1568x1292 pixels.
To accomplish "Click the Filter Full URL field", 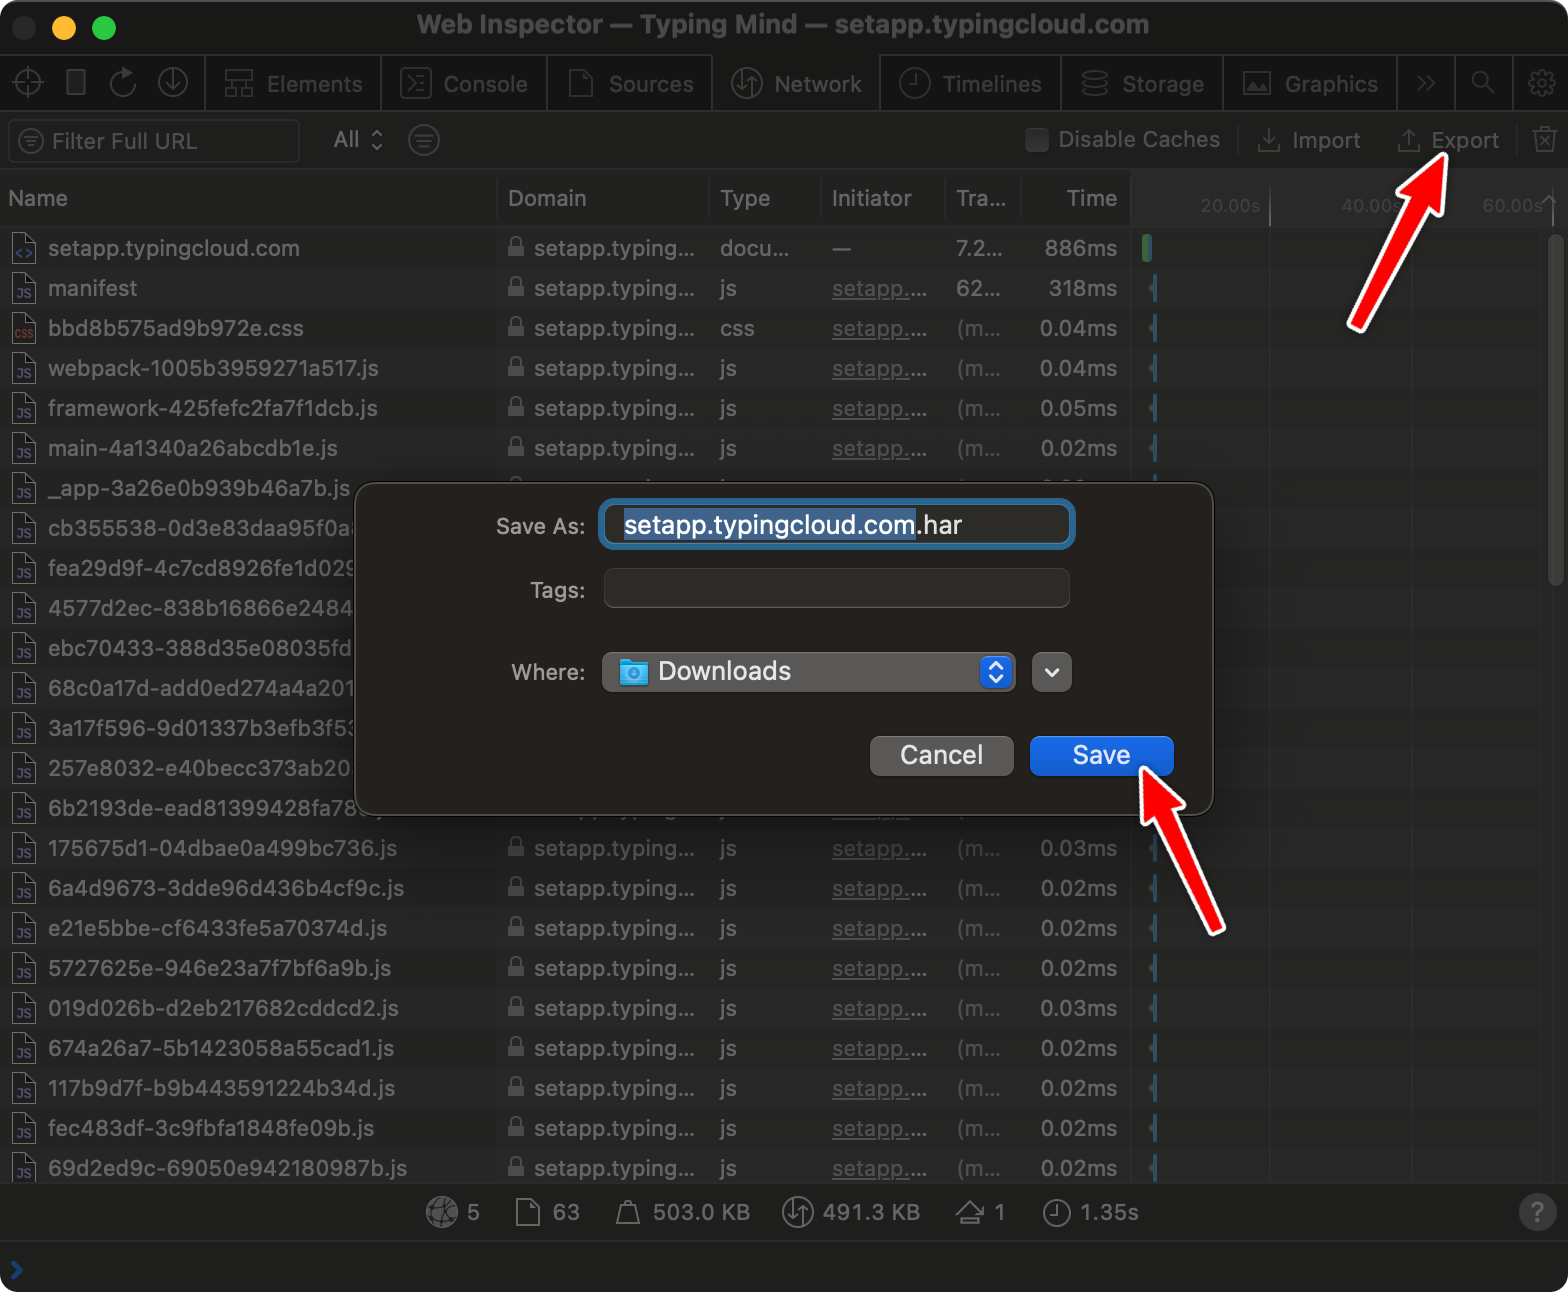I will point(154,141).
